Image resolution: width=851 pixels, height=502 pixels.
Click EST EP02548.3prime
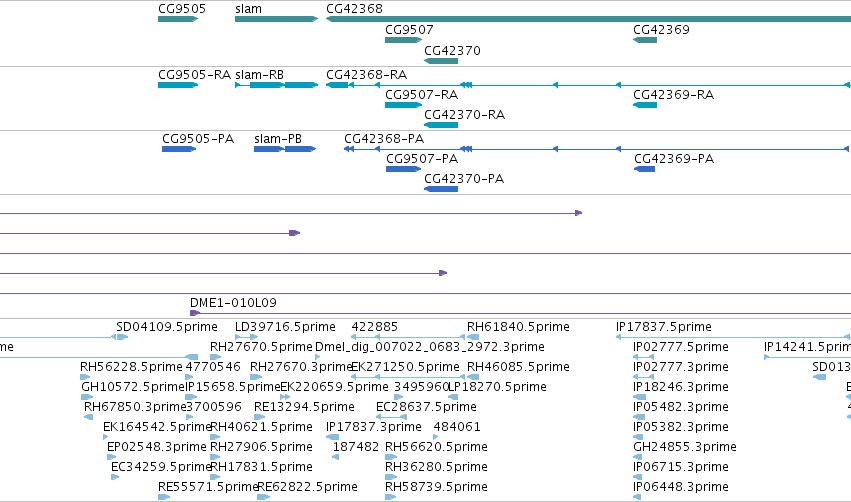[x=156, y=447]
